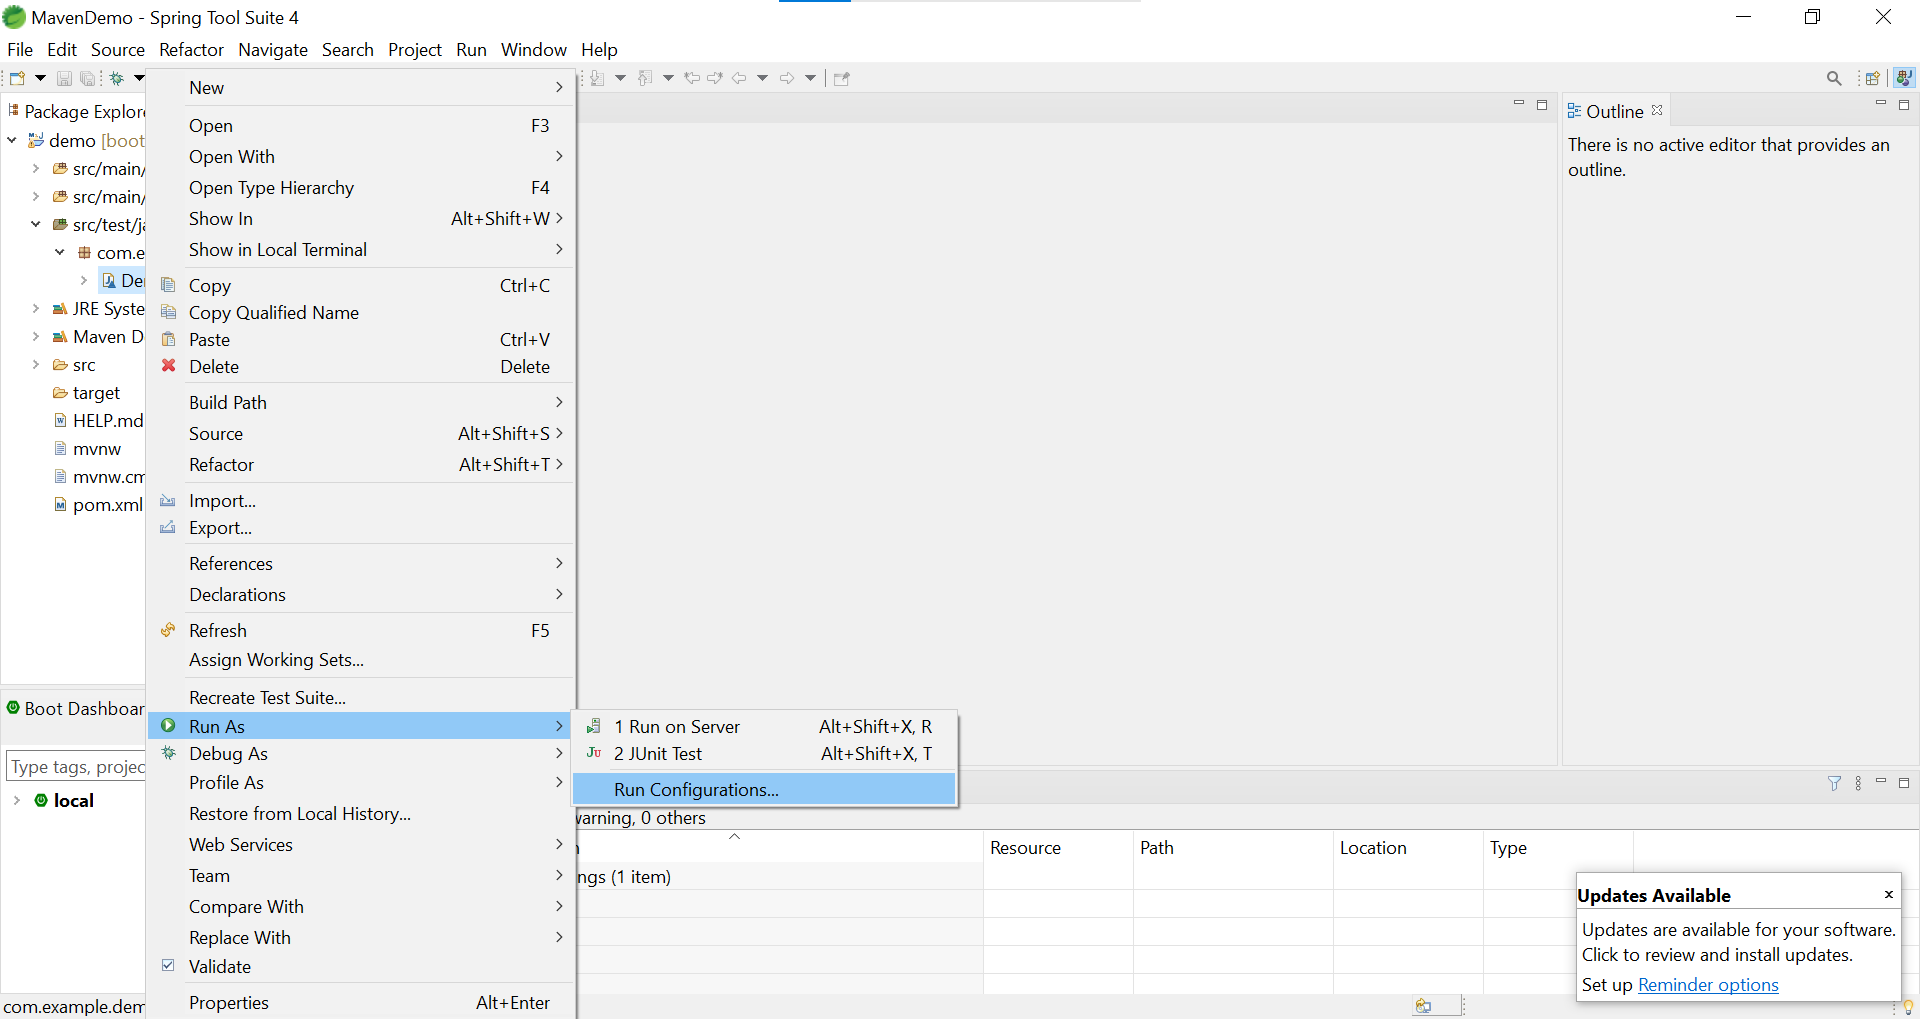Click Copy Qualified Name menu entry
The width and height of the screenshot is (1920, 1019).
pyautogui.click(x=362, y=313)
